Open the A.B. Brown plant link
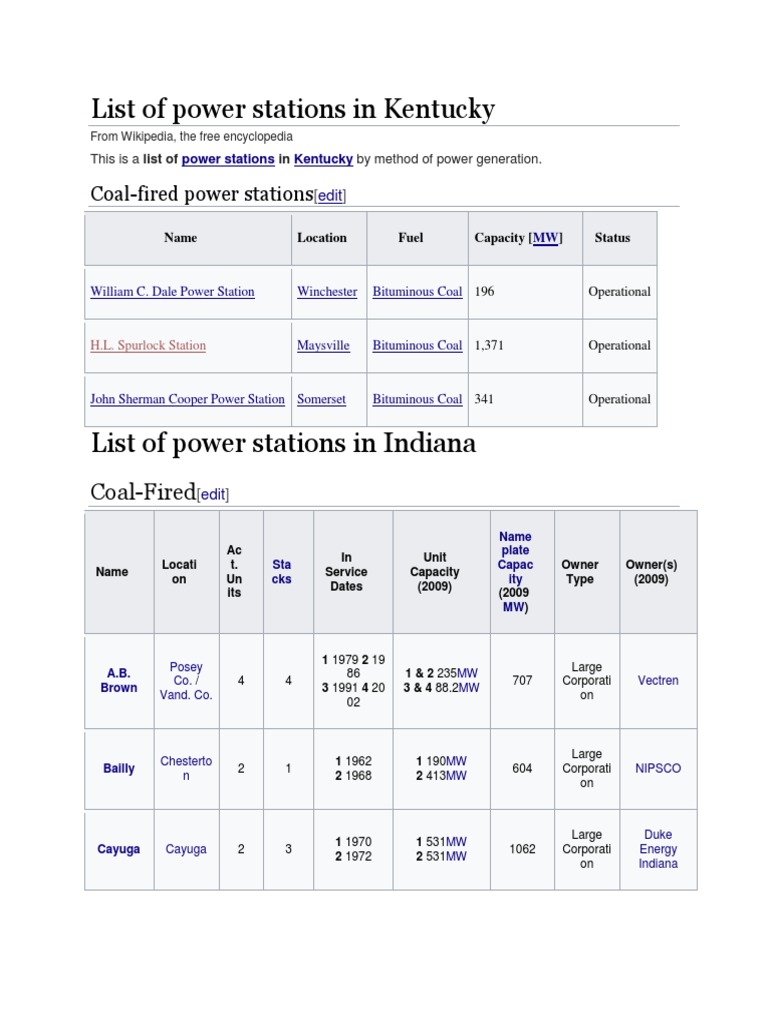Image resolution: width=768 pixels, height=1024 pixels. [x=119, y=680]
